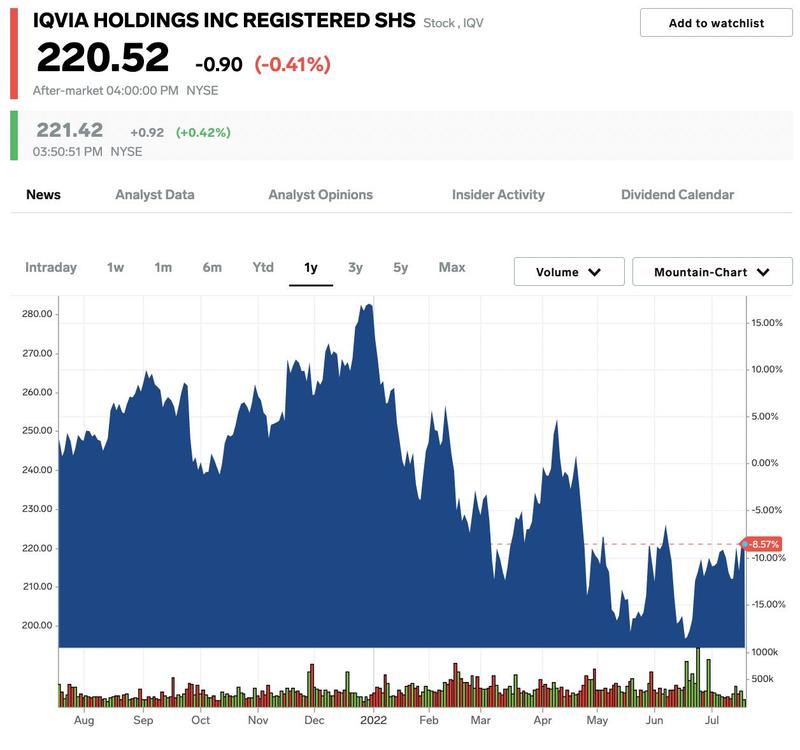800x750 pixels.
Task: Click the (+0.42%) green change value
Action: [x=203, y=133]
